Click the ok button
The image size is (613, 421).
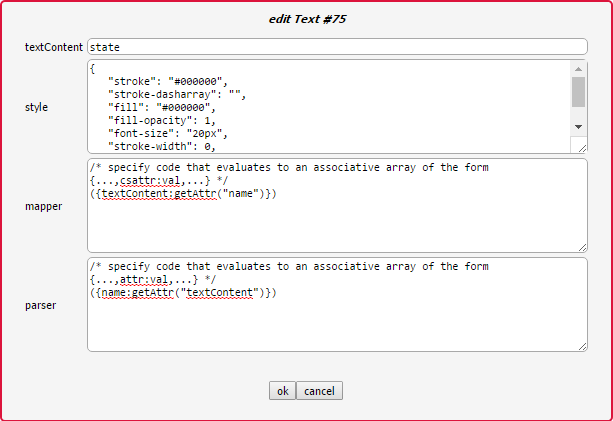point(282,391)
